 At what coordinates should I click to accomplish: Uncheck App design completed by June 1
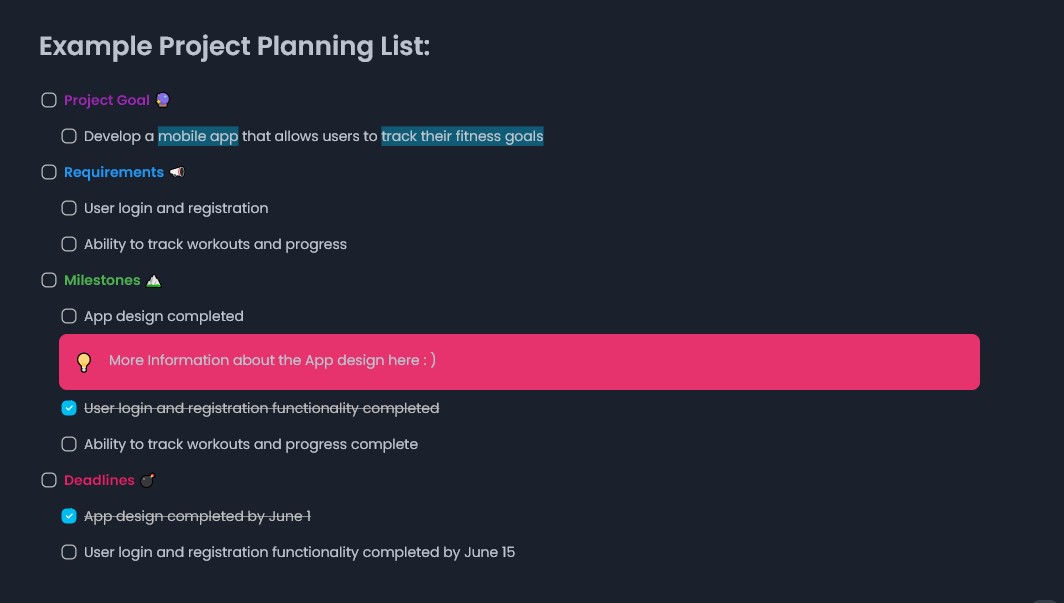[x=69, y=516]
